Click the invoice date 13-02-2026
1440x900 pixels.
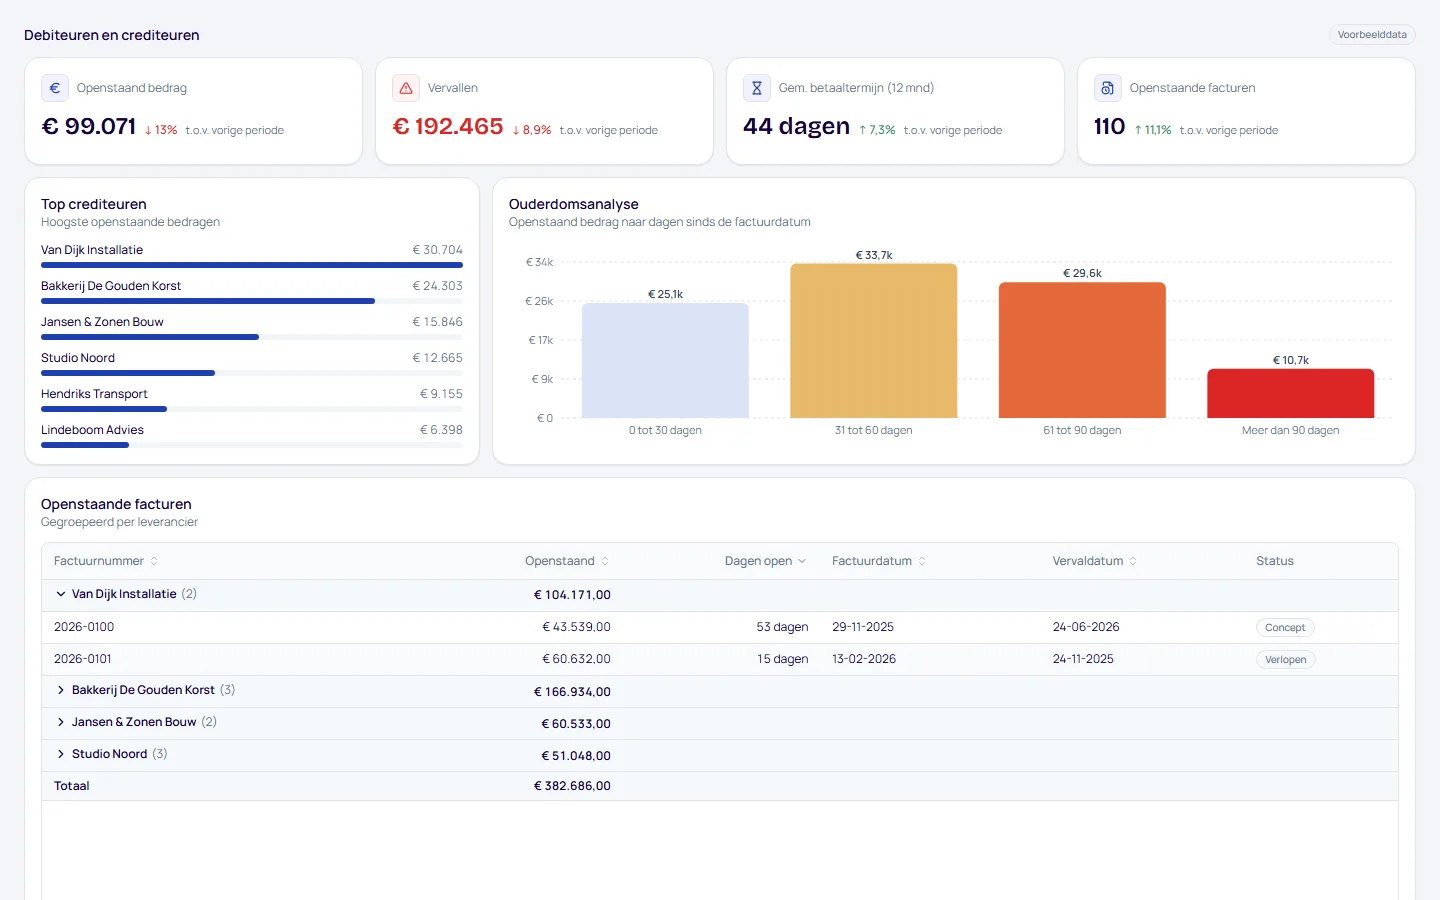[864, 659]
